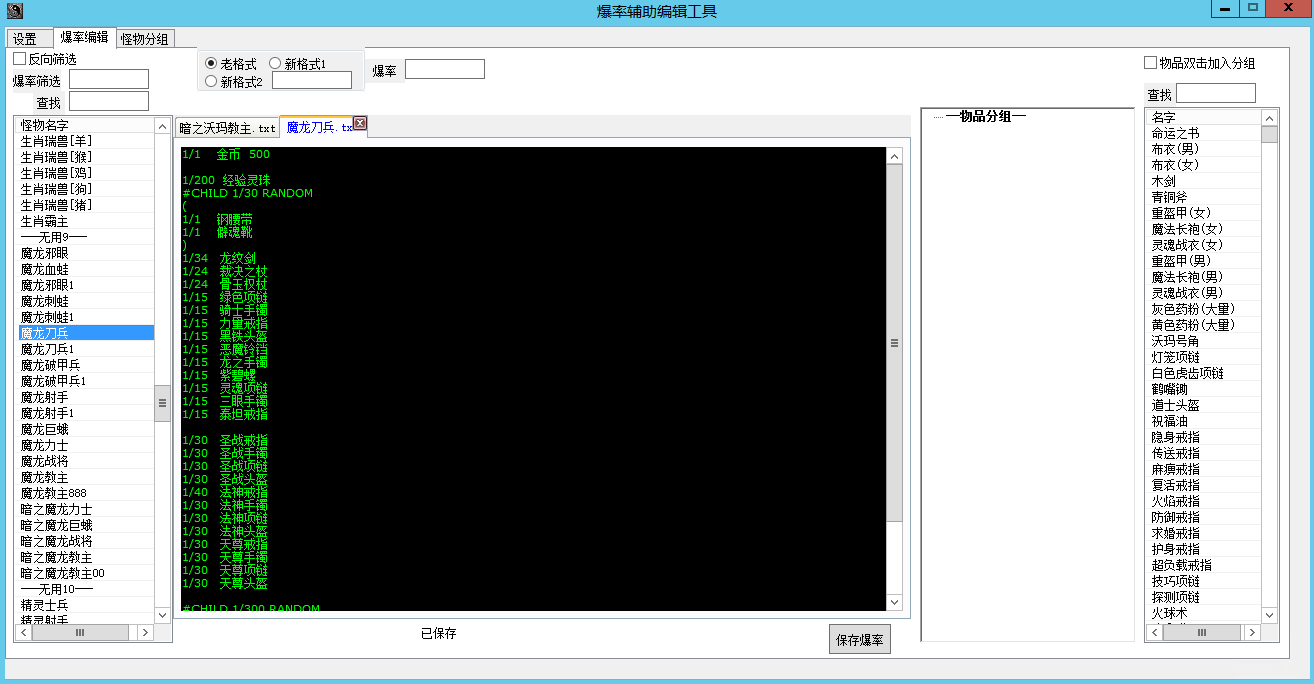Click the 爆率筛选 input field
The image size is (1314, 684).
pyautogui.click(x=108, y=79)
